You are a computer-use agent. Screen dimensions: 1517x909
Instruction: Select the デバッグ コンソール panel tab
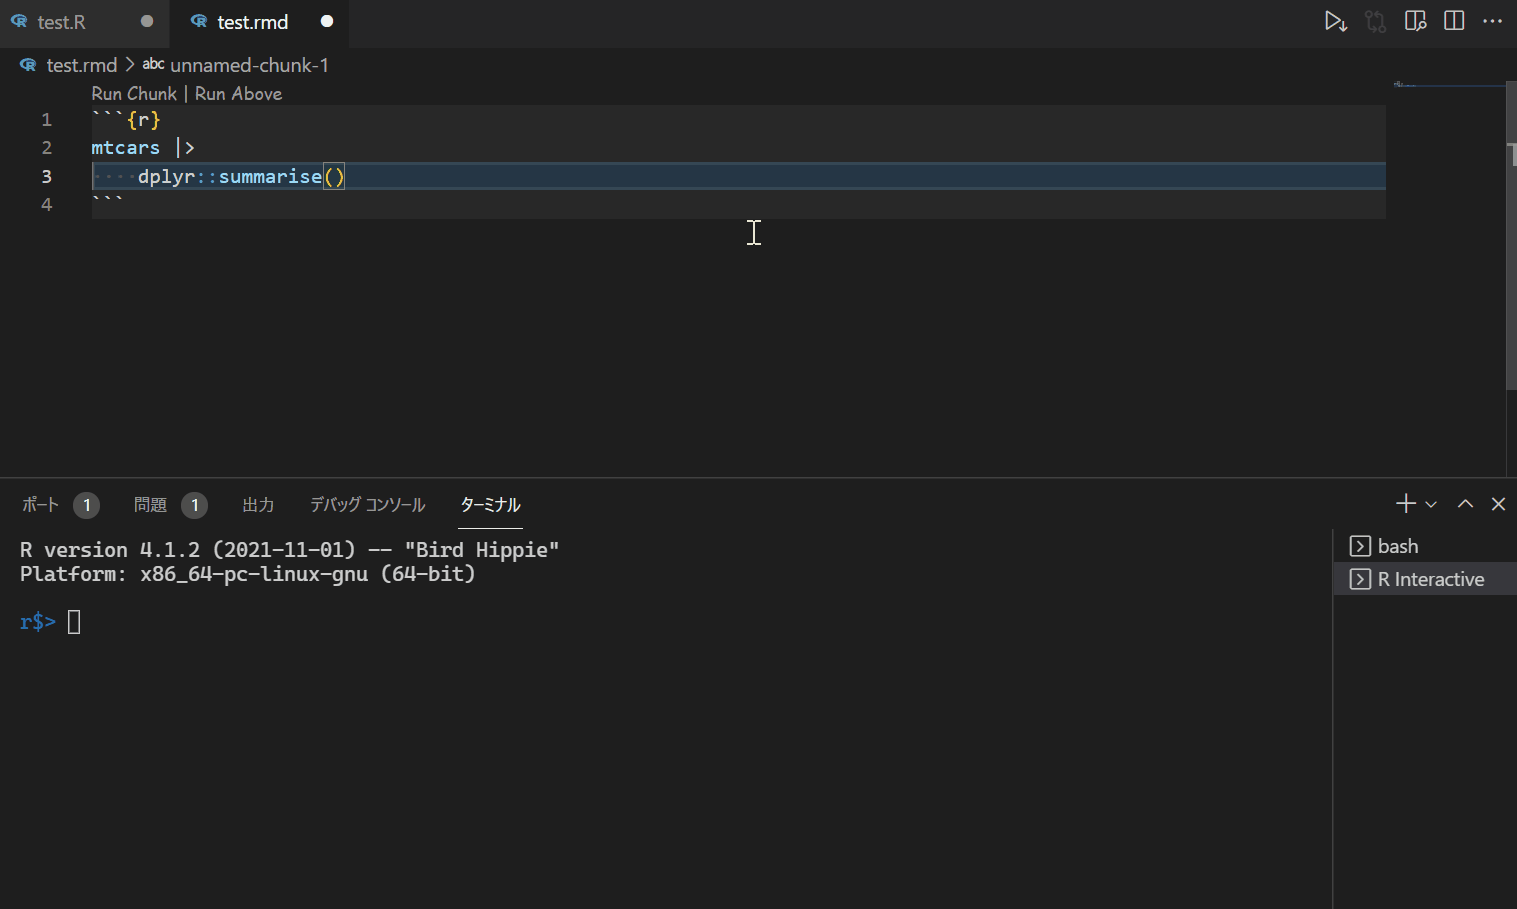366,504
